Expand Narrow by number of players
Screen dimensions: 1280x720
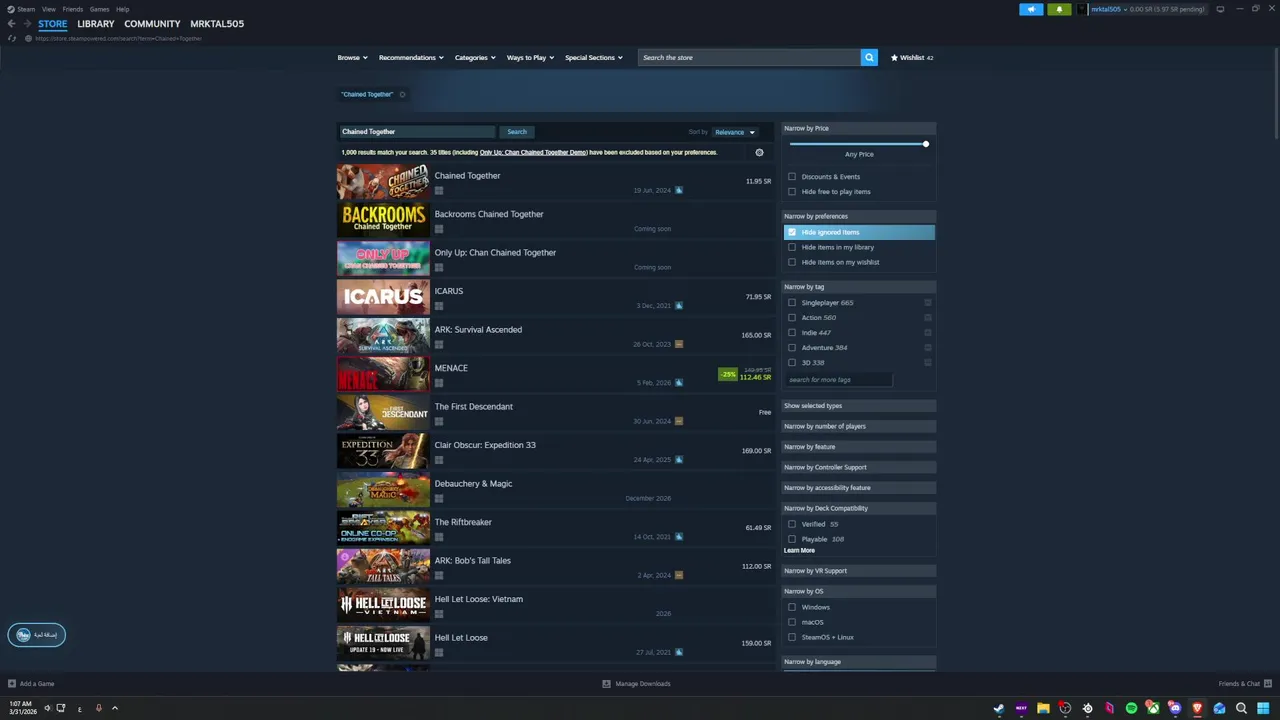click(x=859, y=426)
